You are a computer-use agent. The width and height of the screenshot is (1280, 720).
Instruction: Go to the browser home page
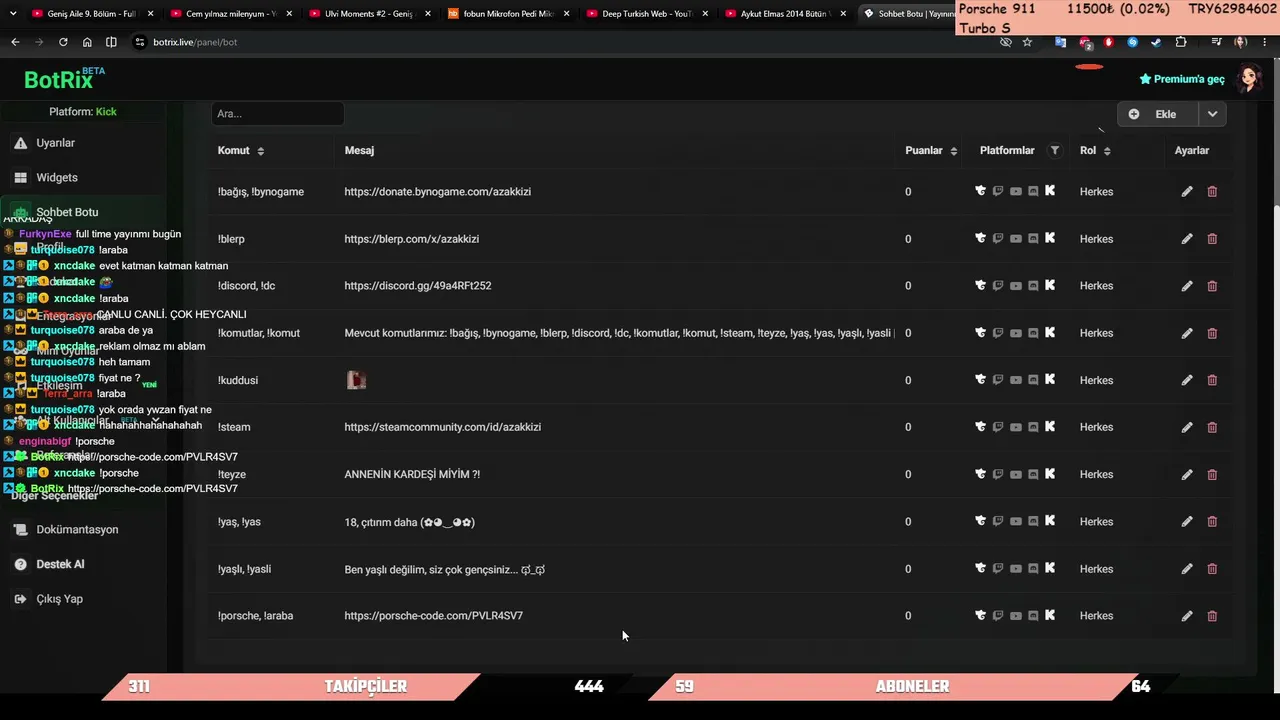tap(87, 42)
